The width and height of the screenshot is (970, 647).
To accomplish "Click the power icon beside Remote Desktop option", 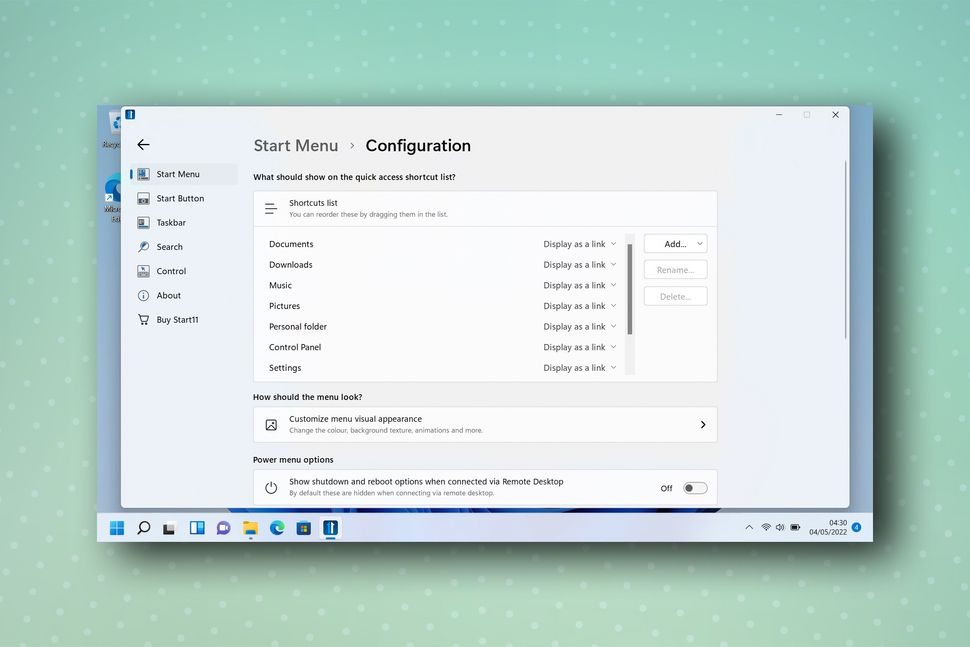I will pos(270,487).
